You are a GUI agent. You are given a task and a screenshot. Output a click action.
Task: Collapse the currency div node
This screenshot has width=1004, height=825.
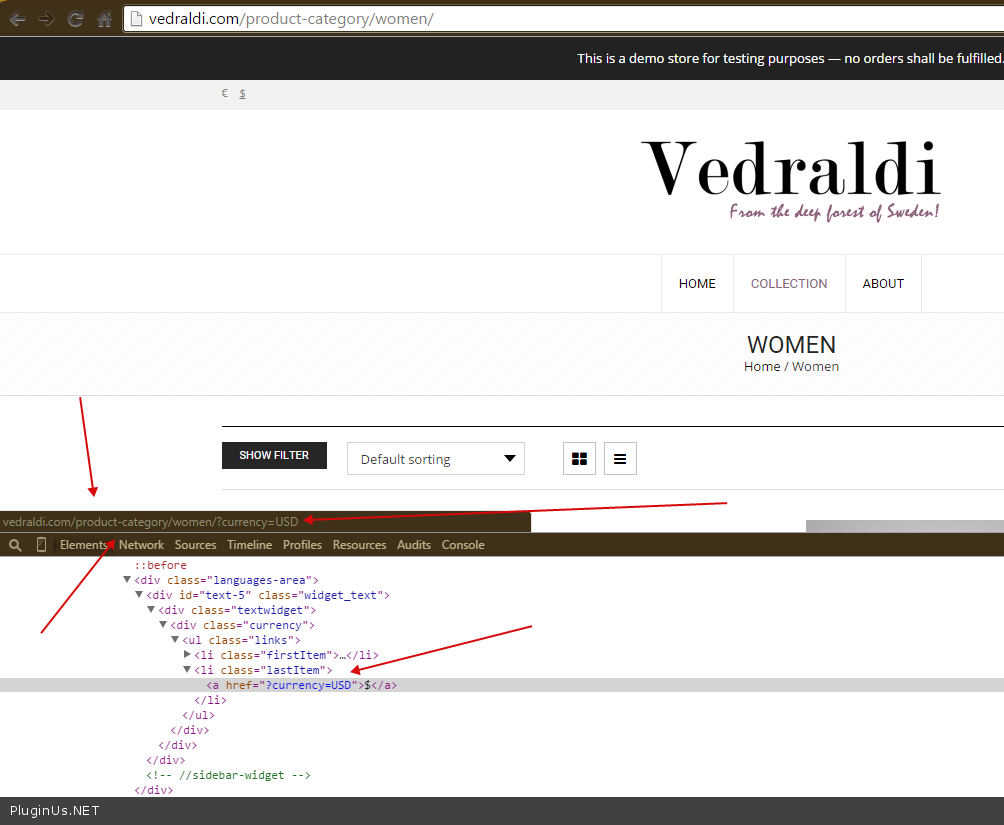coord(163,625)
